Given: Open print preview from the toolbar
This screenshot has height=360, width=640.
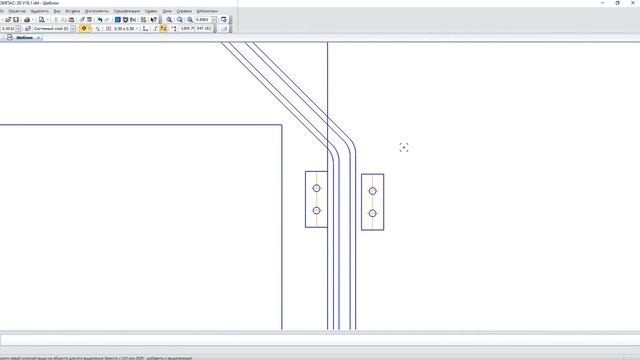Looking at the screenshot, I should pos(41,20).
